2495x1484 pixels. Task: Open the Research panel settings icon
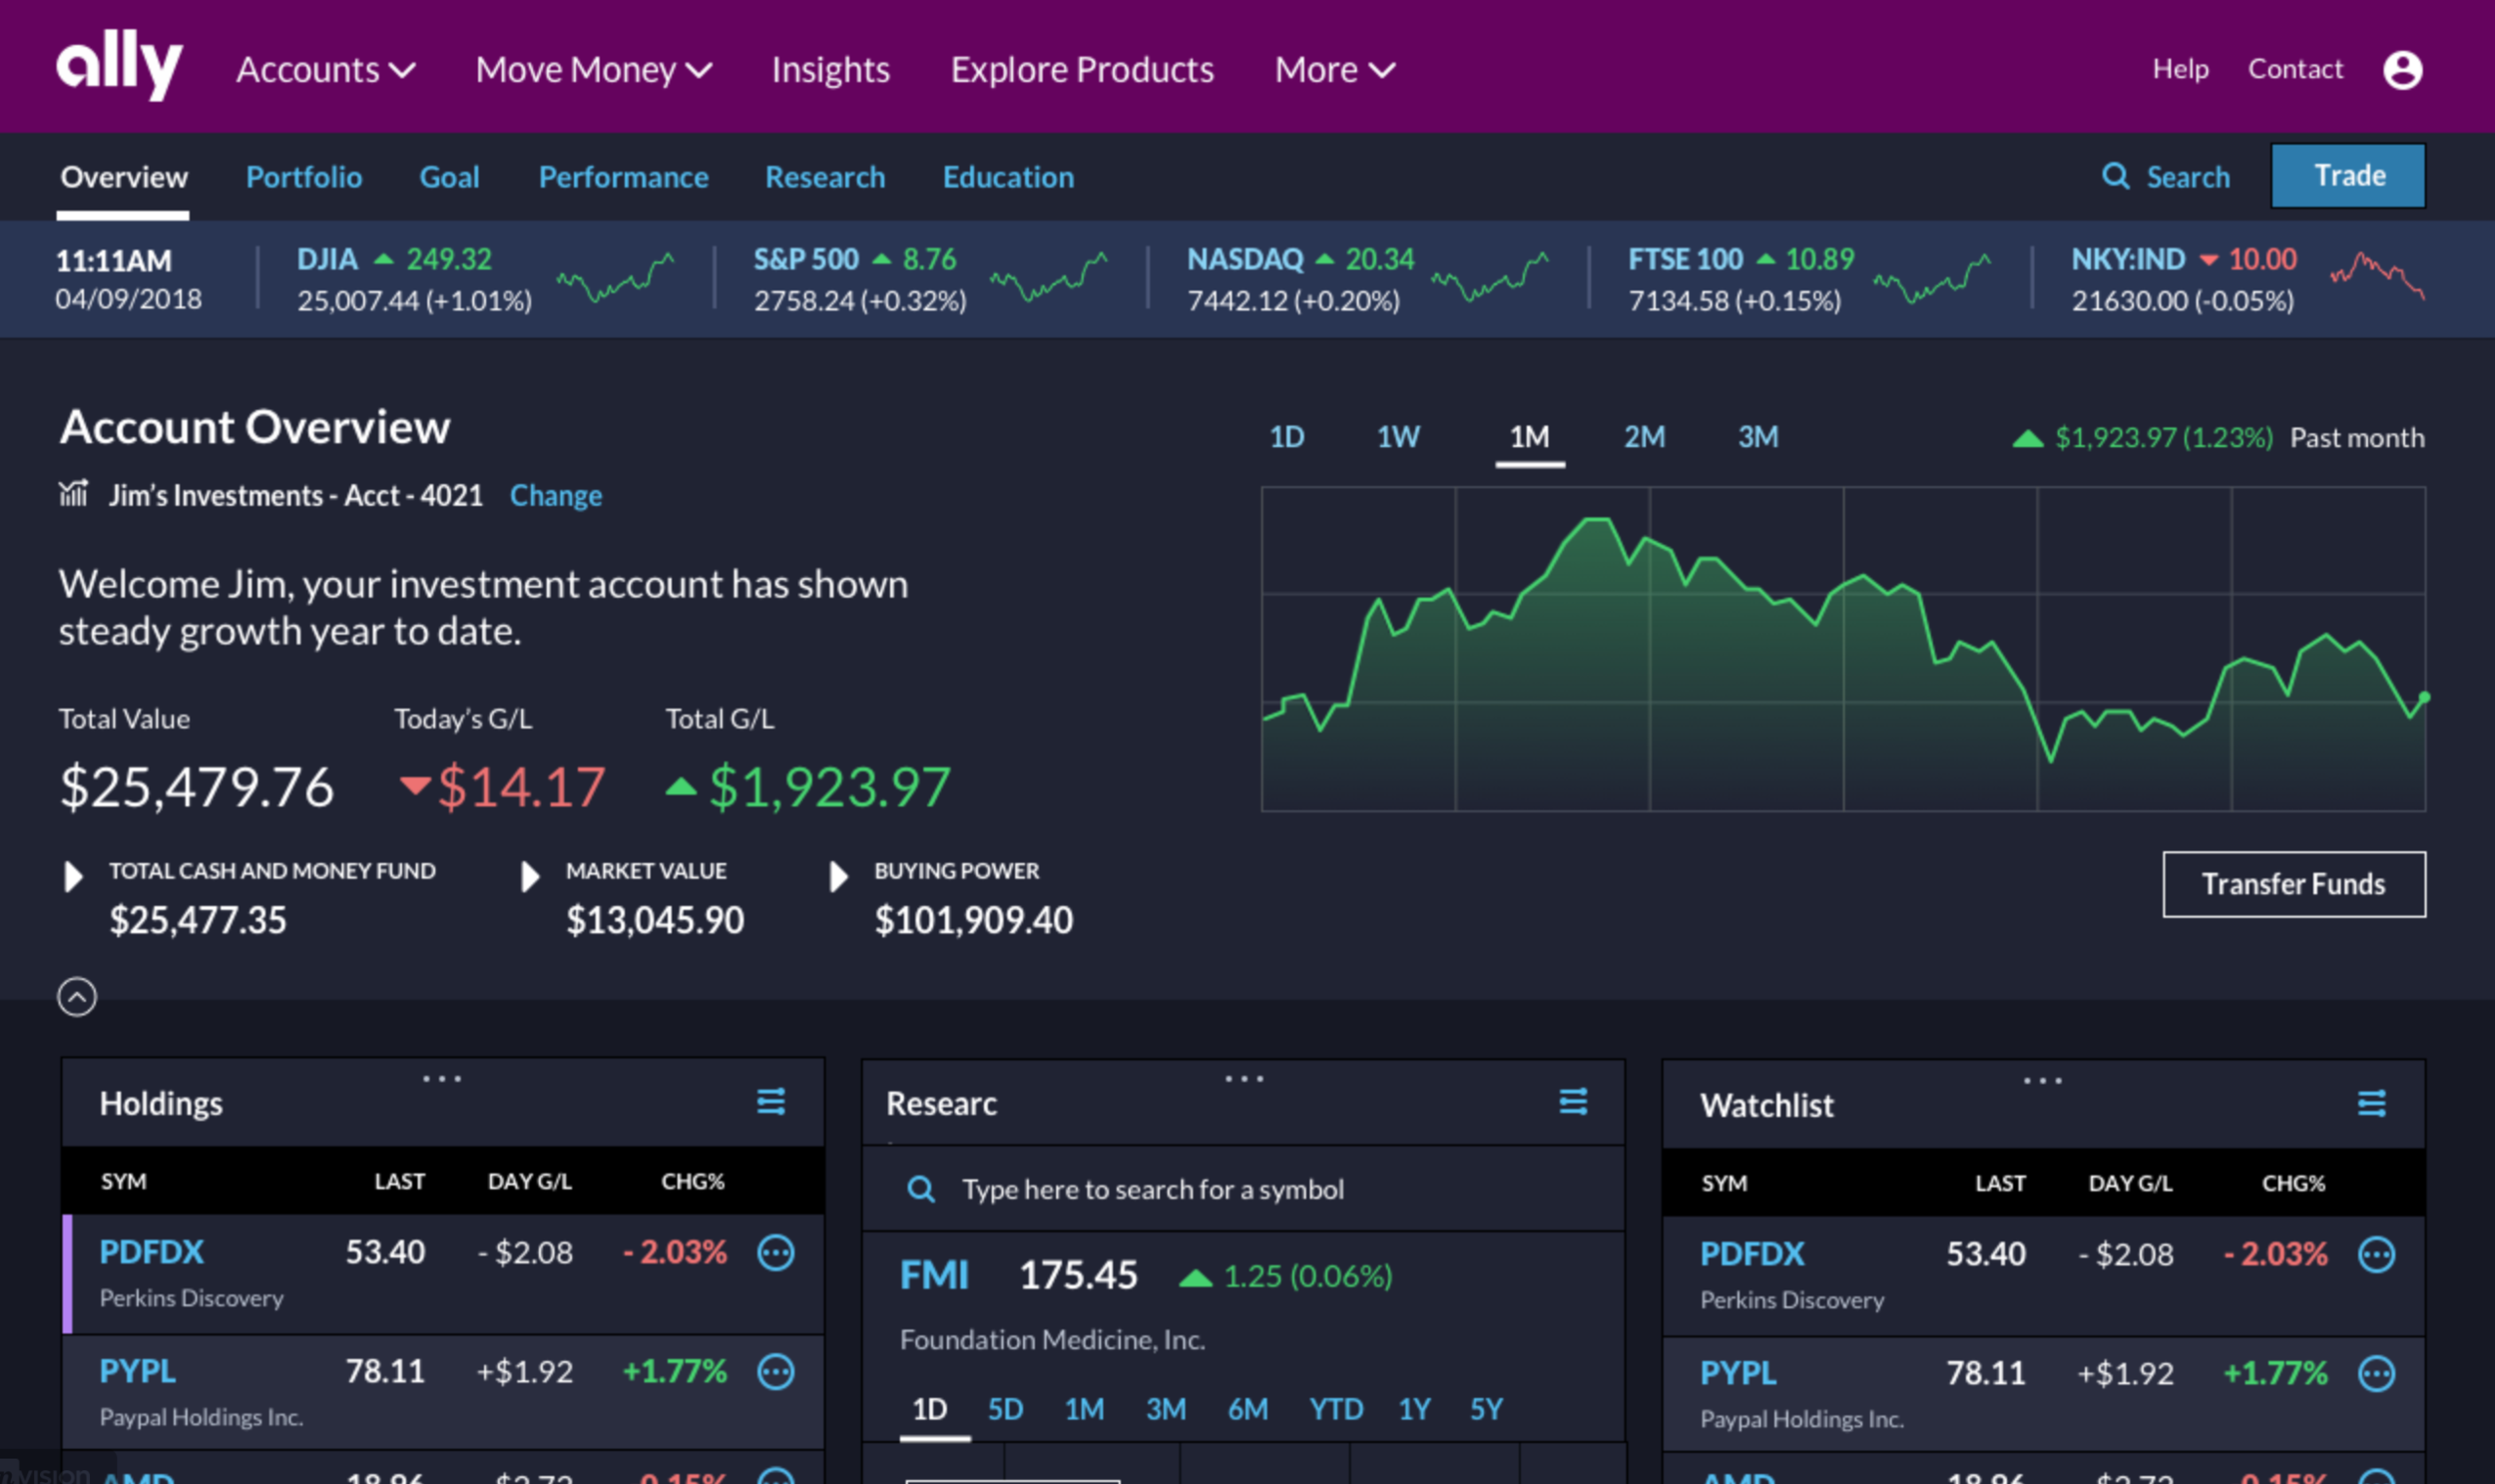pyautogui.click(x=1573, y=1102)
